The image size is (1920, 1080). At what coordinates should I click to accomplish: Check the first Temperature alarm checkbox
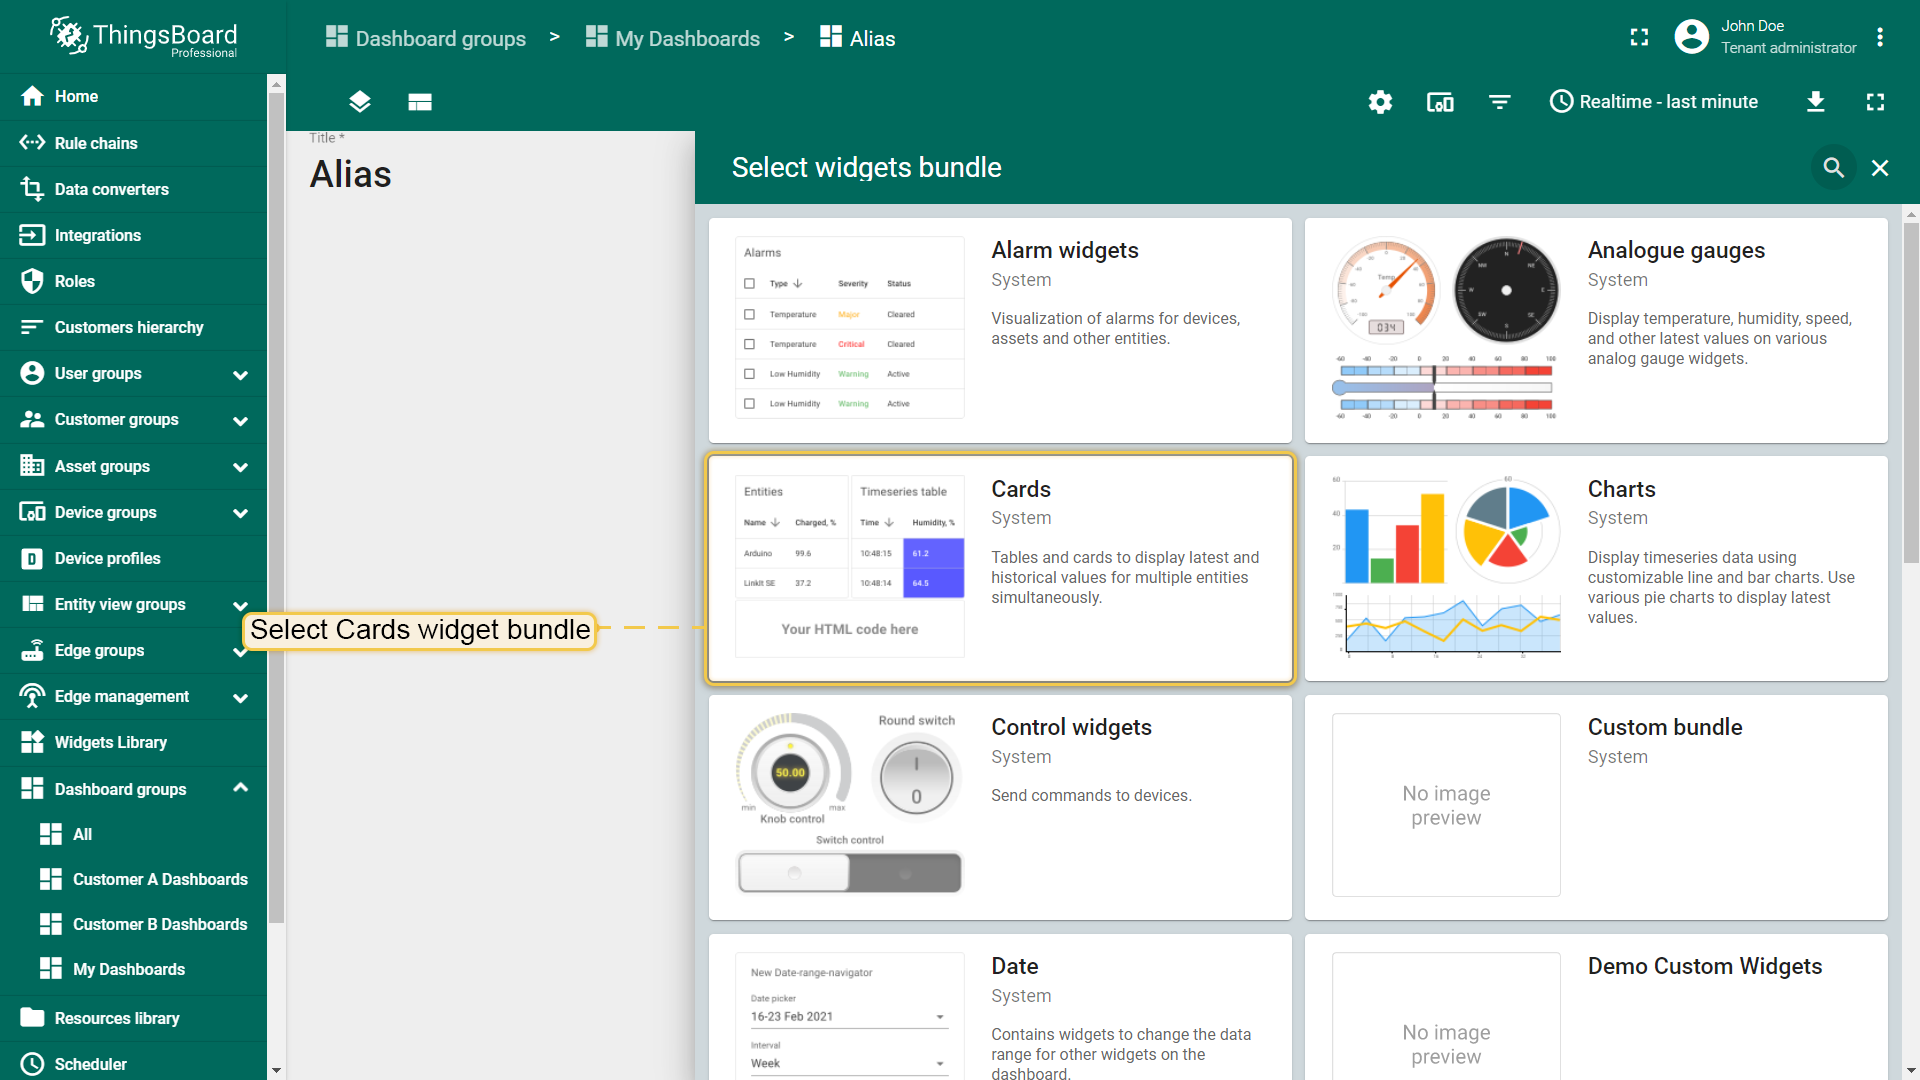click(749, 314)
